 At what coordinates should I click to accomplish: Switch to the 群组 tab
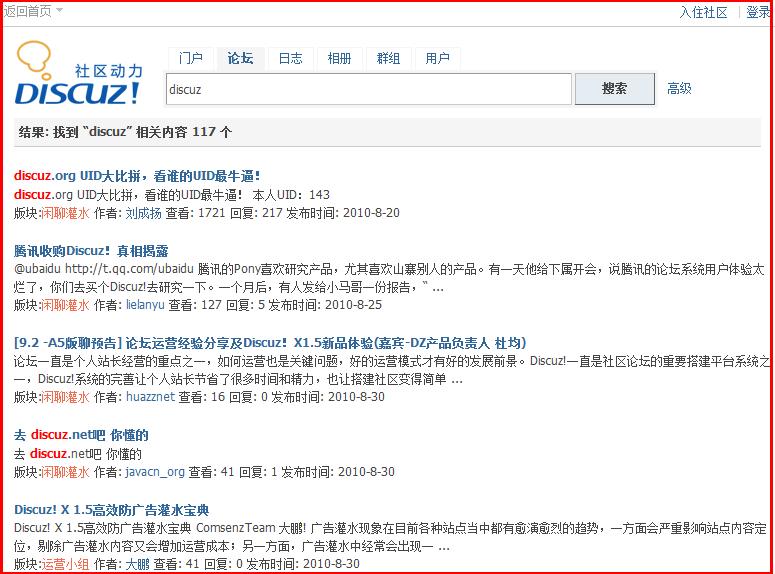388,58
